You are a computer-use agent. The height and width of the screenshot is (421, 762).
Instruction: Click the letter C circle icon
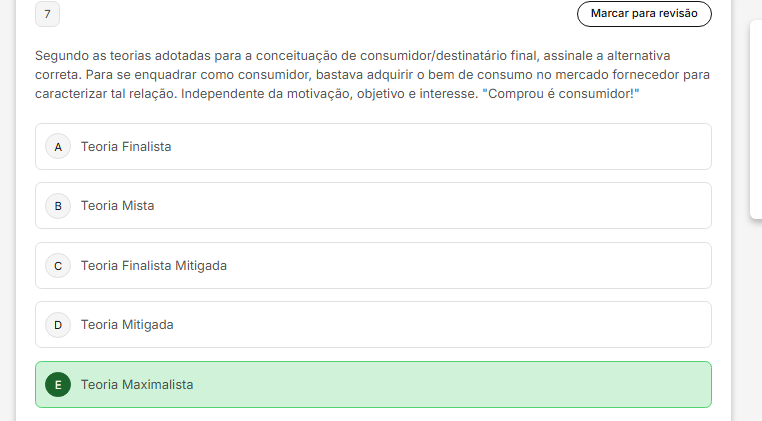58,266
